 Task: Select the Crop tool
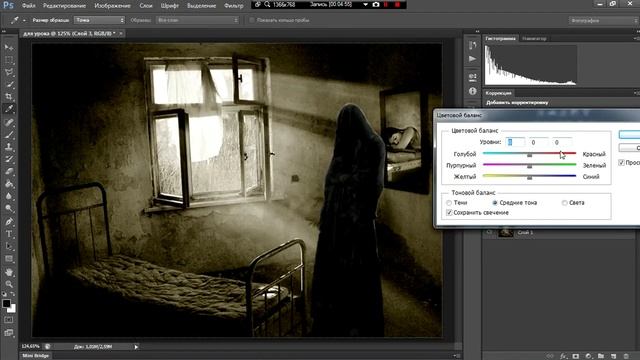(x=9, y=97)
